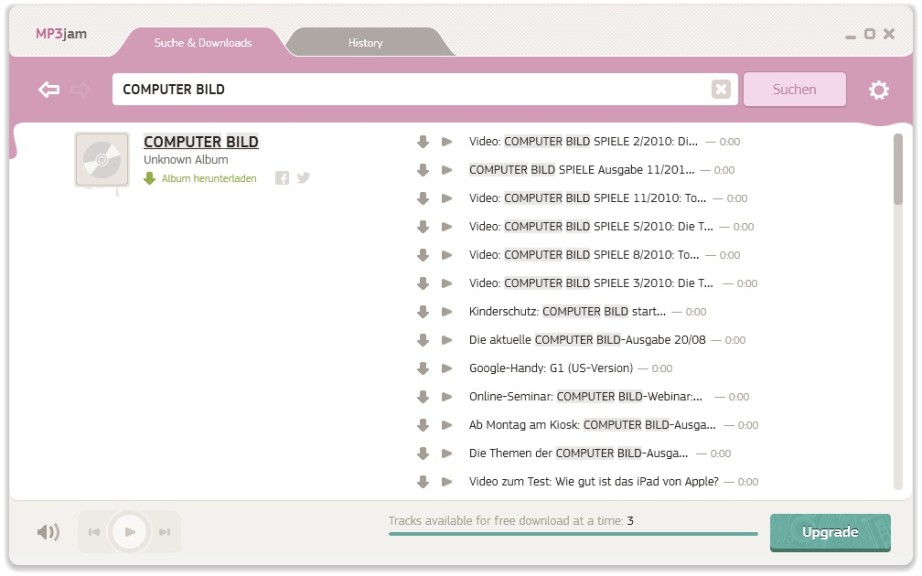Skip to previous track in player

(94, 532)
